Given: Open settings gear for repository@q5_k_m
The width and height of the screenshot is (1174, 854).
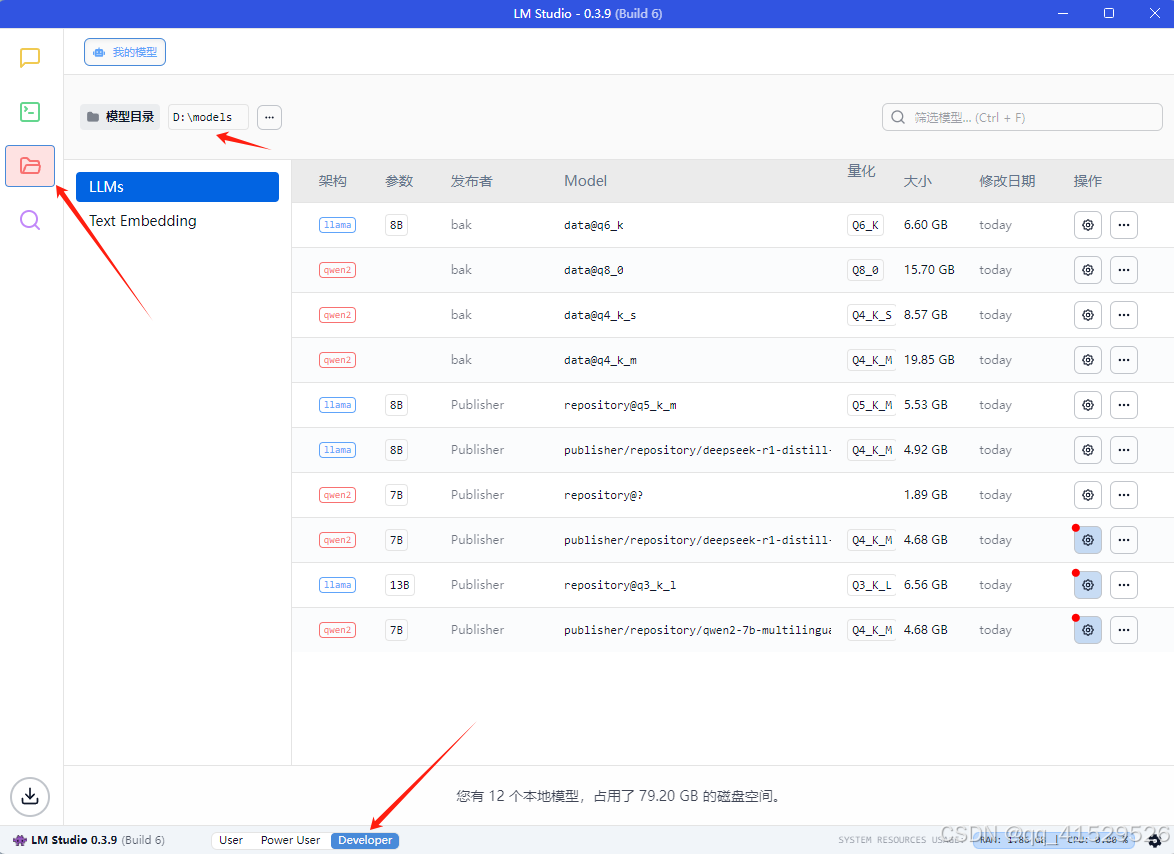Looking at the screenshot, I should pyautogui.click(x=1088, y=405).
